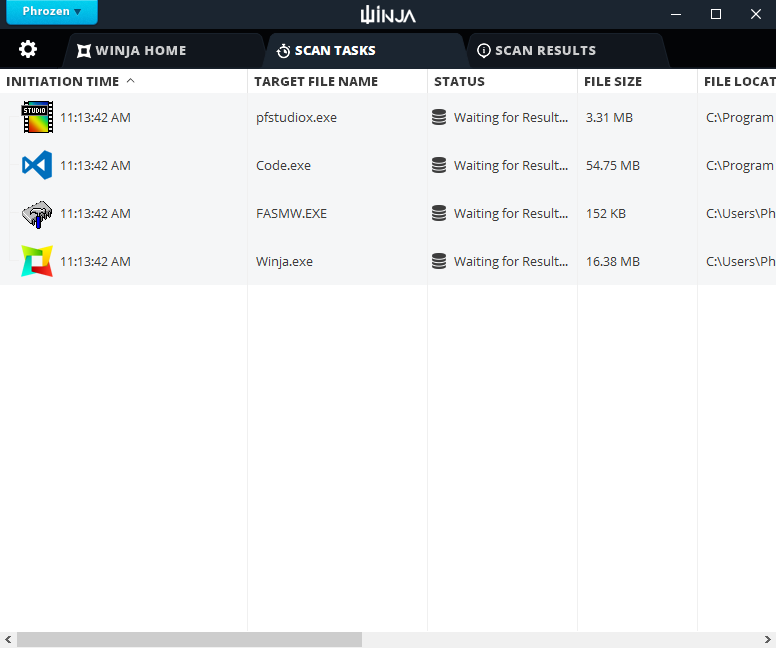This screenshot has width=776, height=648.
Task: Maximize the Winja window
Action: pyautogui.click(x=716, y=14)
